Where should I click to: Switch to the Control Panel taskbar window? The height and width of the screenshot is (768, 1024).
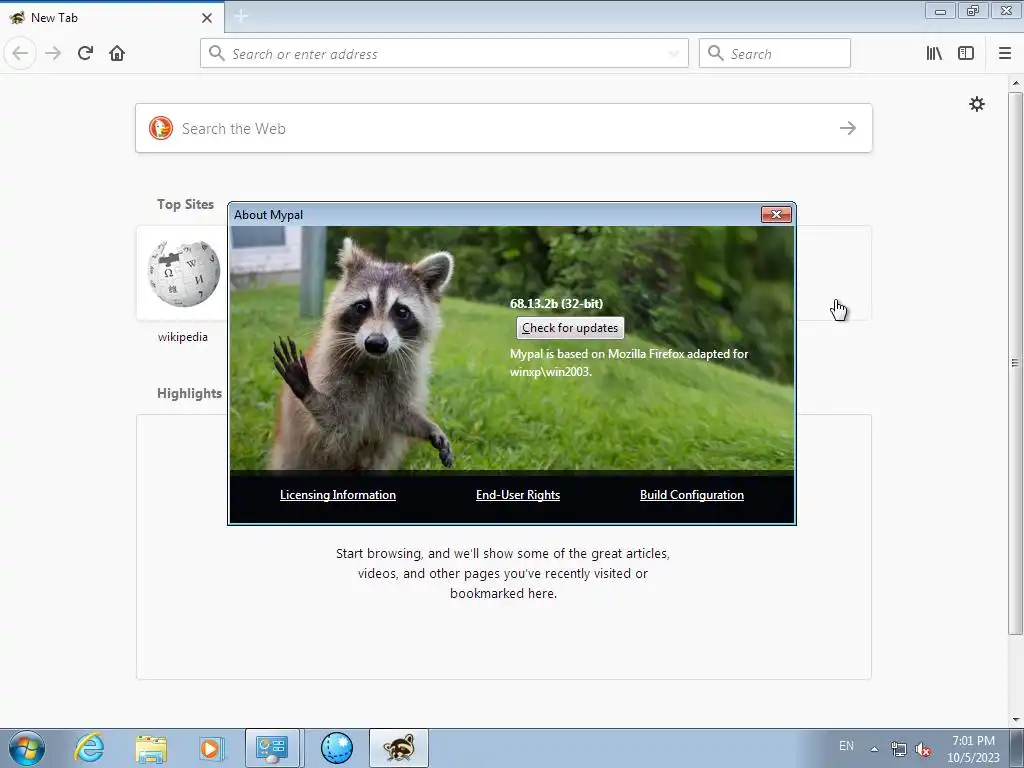(272, 748)
